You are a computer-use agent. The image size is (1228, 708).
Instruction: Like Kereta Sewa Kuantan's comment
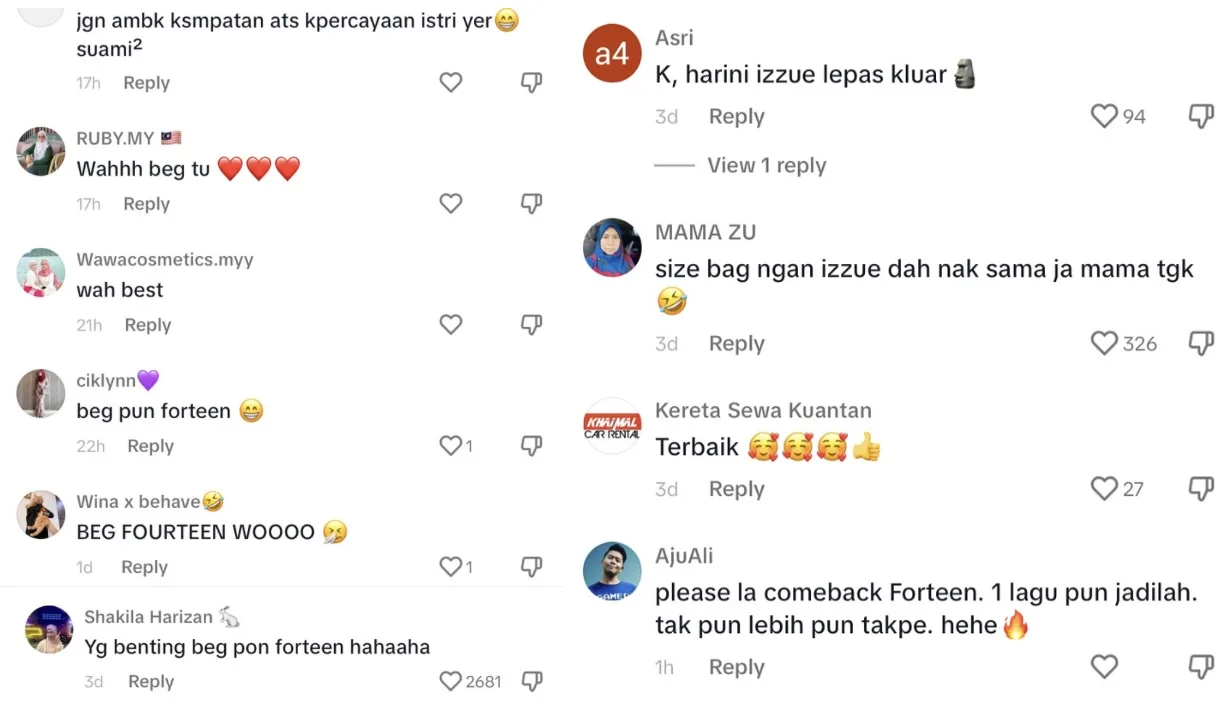[x=1104, y=489]
